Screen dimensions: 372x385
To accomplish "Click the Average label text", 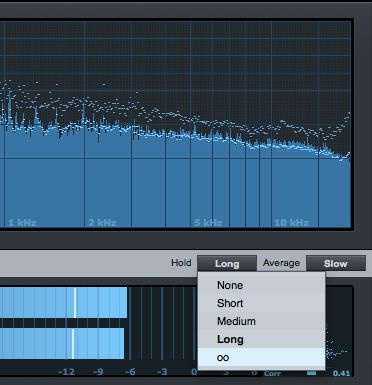I will coord(281,263).
